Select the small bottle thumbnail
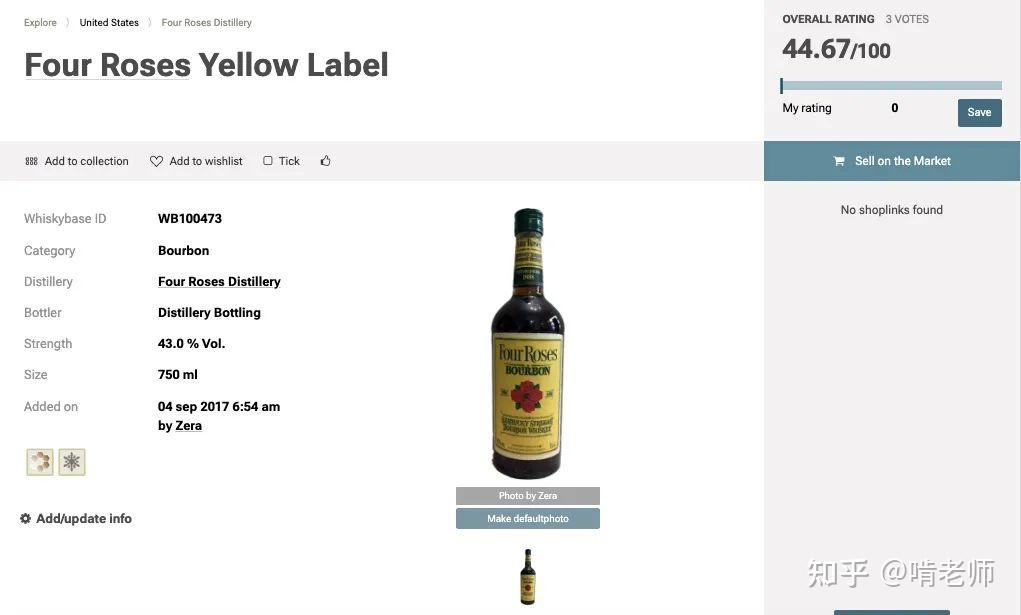 pos(527,576)
